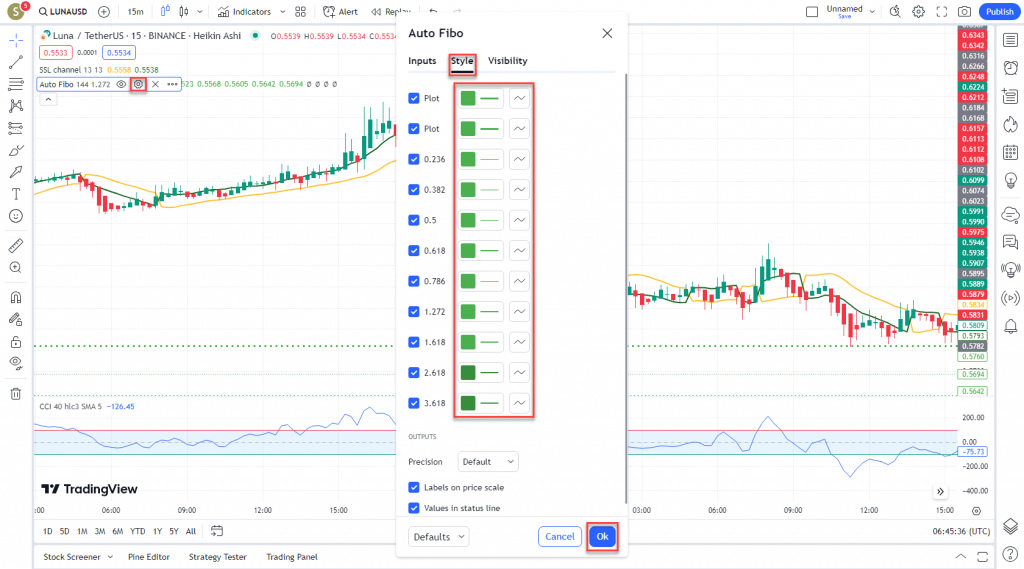
Task: Switch to the Style tab
Action: (462, 61)
